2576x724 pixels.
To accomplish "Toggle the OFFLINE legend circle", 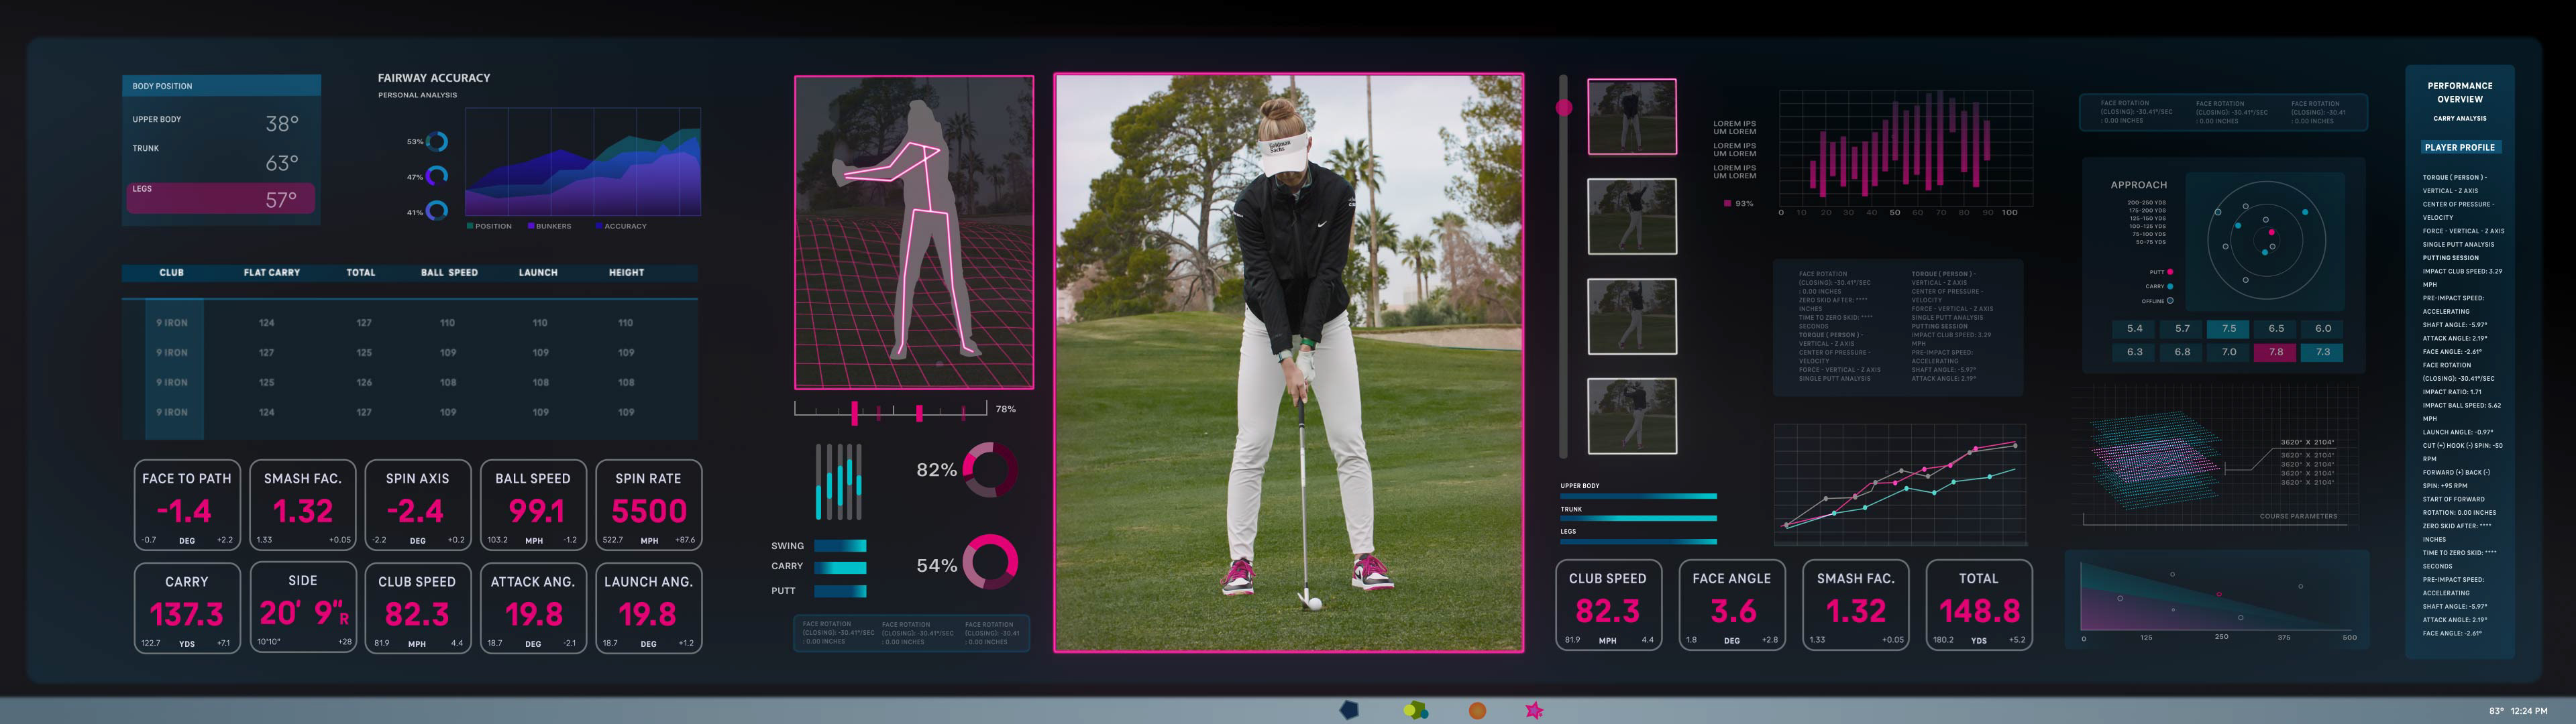I will tap(2170, 300).
